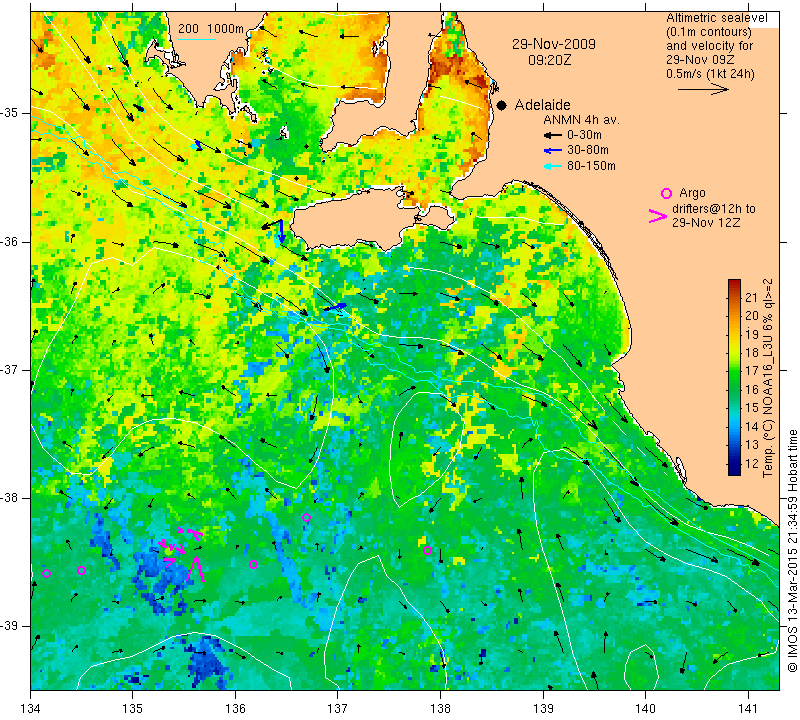Click the magenta Argo circle in legend
The image size is (800, 720).
(x=666, y=193)
